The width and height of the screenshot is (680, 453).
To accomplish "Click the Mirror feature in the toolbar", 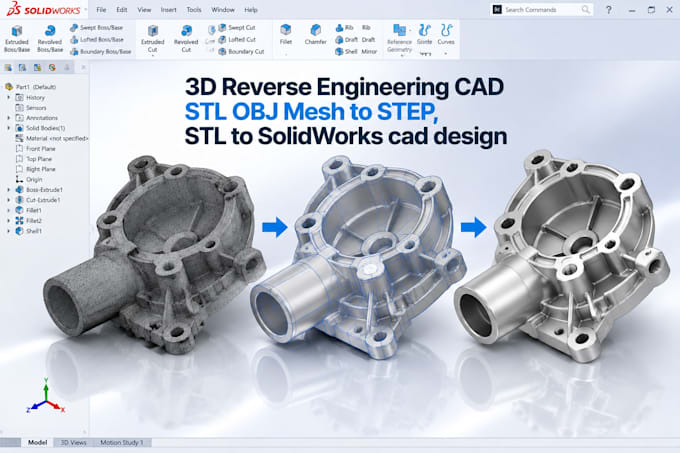I will 369,52.
